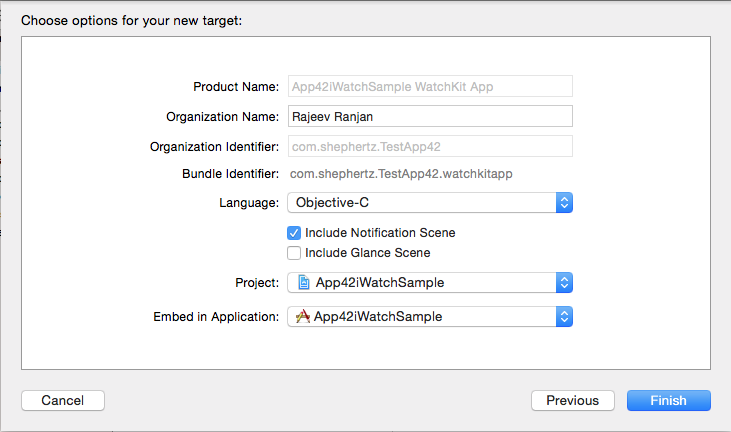Click the app icon beside App42iWatchSample in Embed popup
This screenshot has height=432, width=731.
(302, 317)
